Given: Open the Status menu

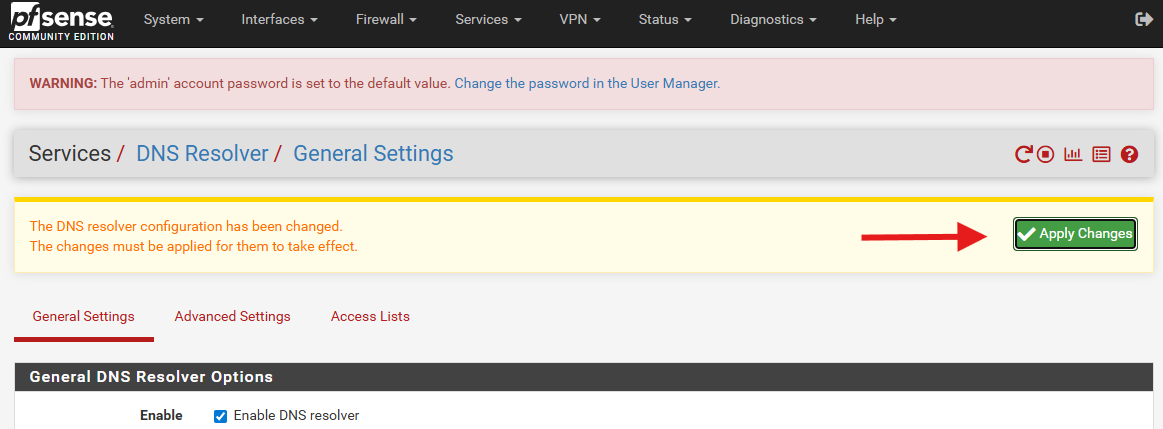Looking at the screenshot, I should coord(665,20).
